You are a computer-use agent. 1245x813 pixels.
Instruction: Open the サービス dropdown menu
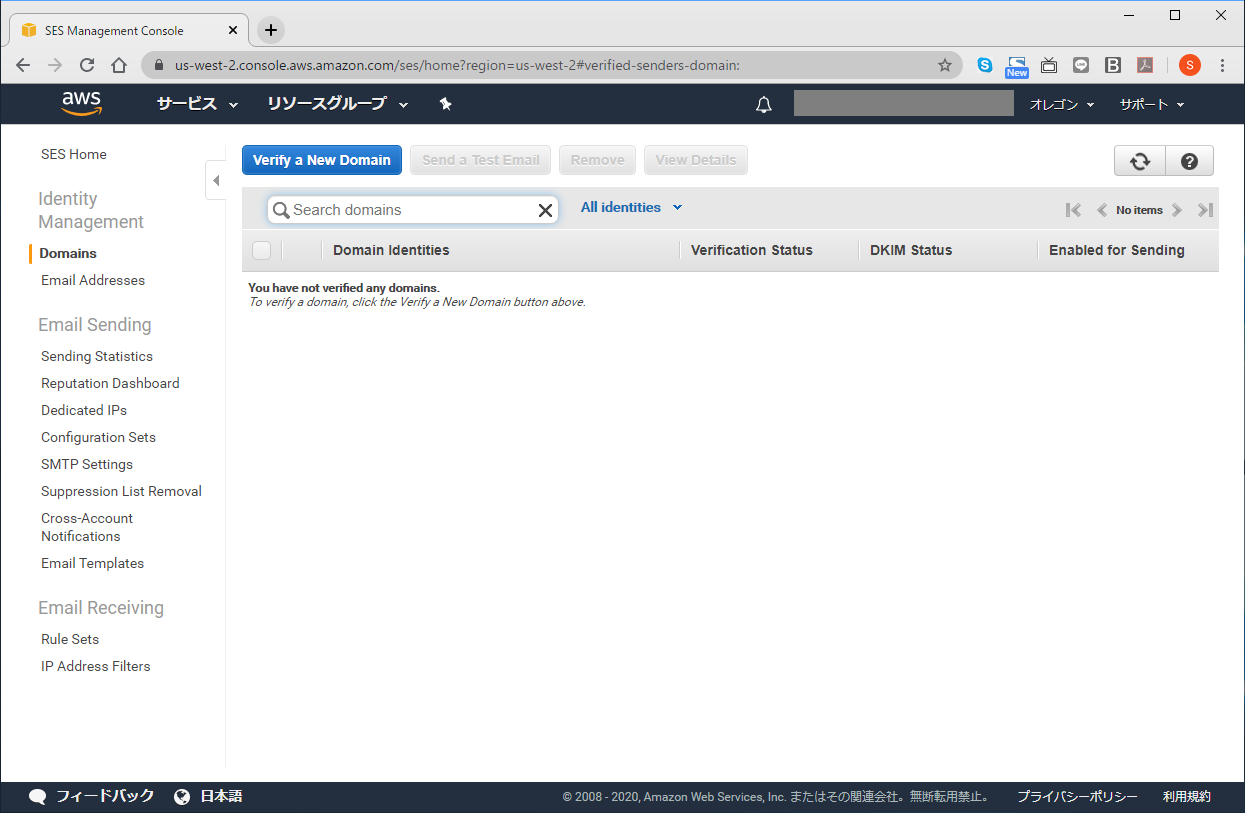coord(197,104)
